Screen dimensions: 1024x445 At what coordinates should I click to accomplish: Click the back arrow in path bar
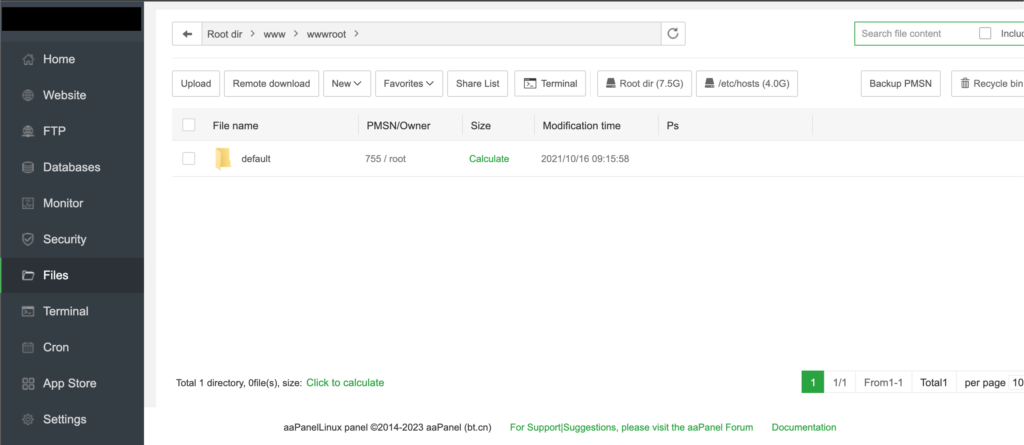(x=187, y=34)
